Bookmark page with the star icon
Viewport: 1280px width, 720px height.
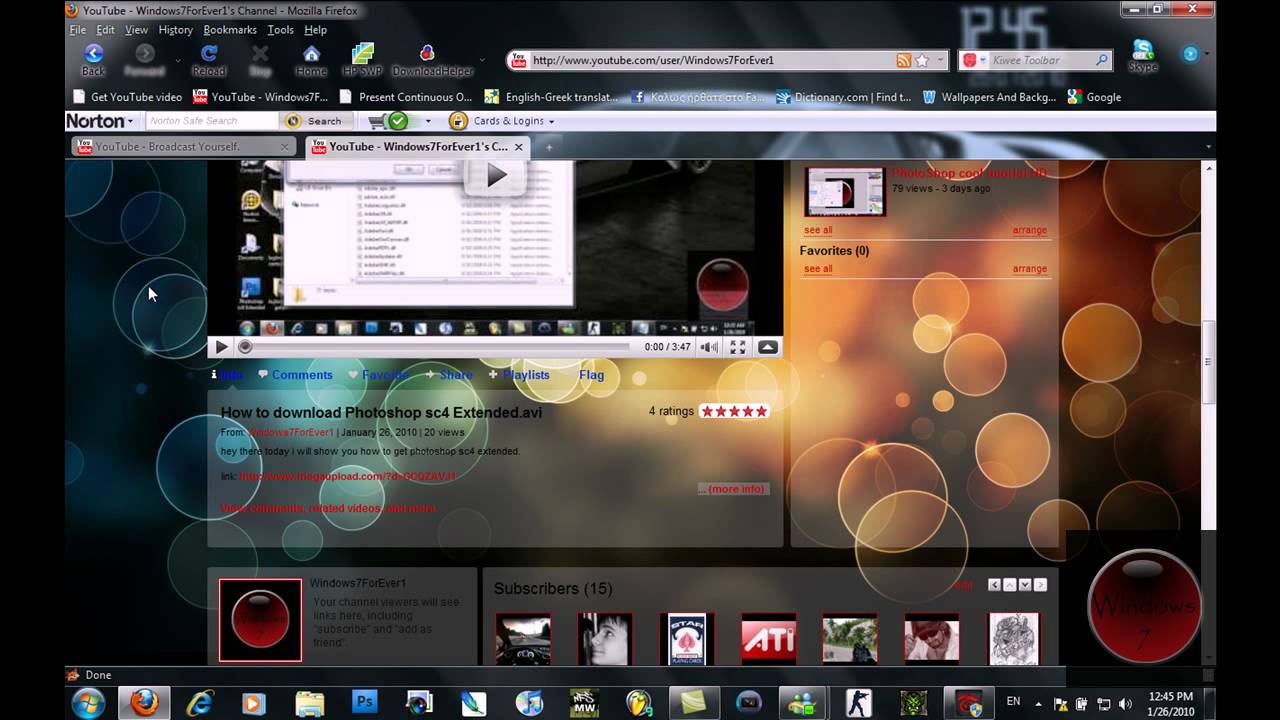(922, 60)
